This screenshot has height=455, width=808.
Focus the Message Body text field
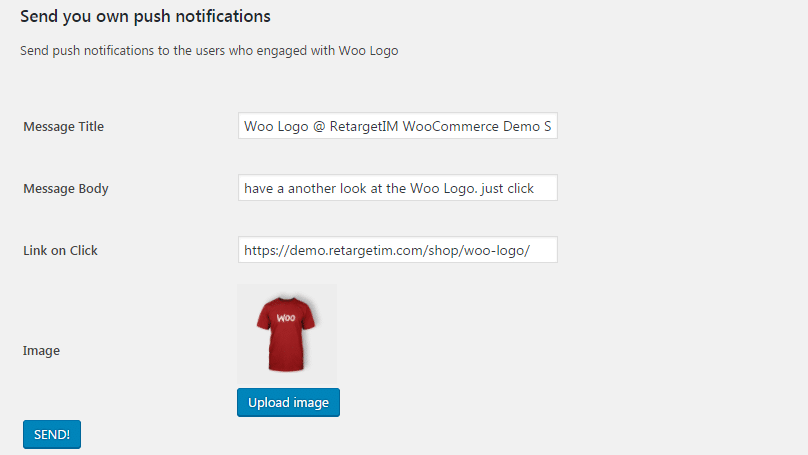coord(397,188)
